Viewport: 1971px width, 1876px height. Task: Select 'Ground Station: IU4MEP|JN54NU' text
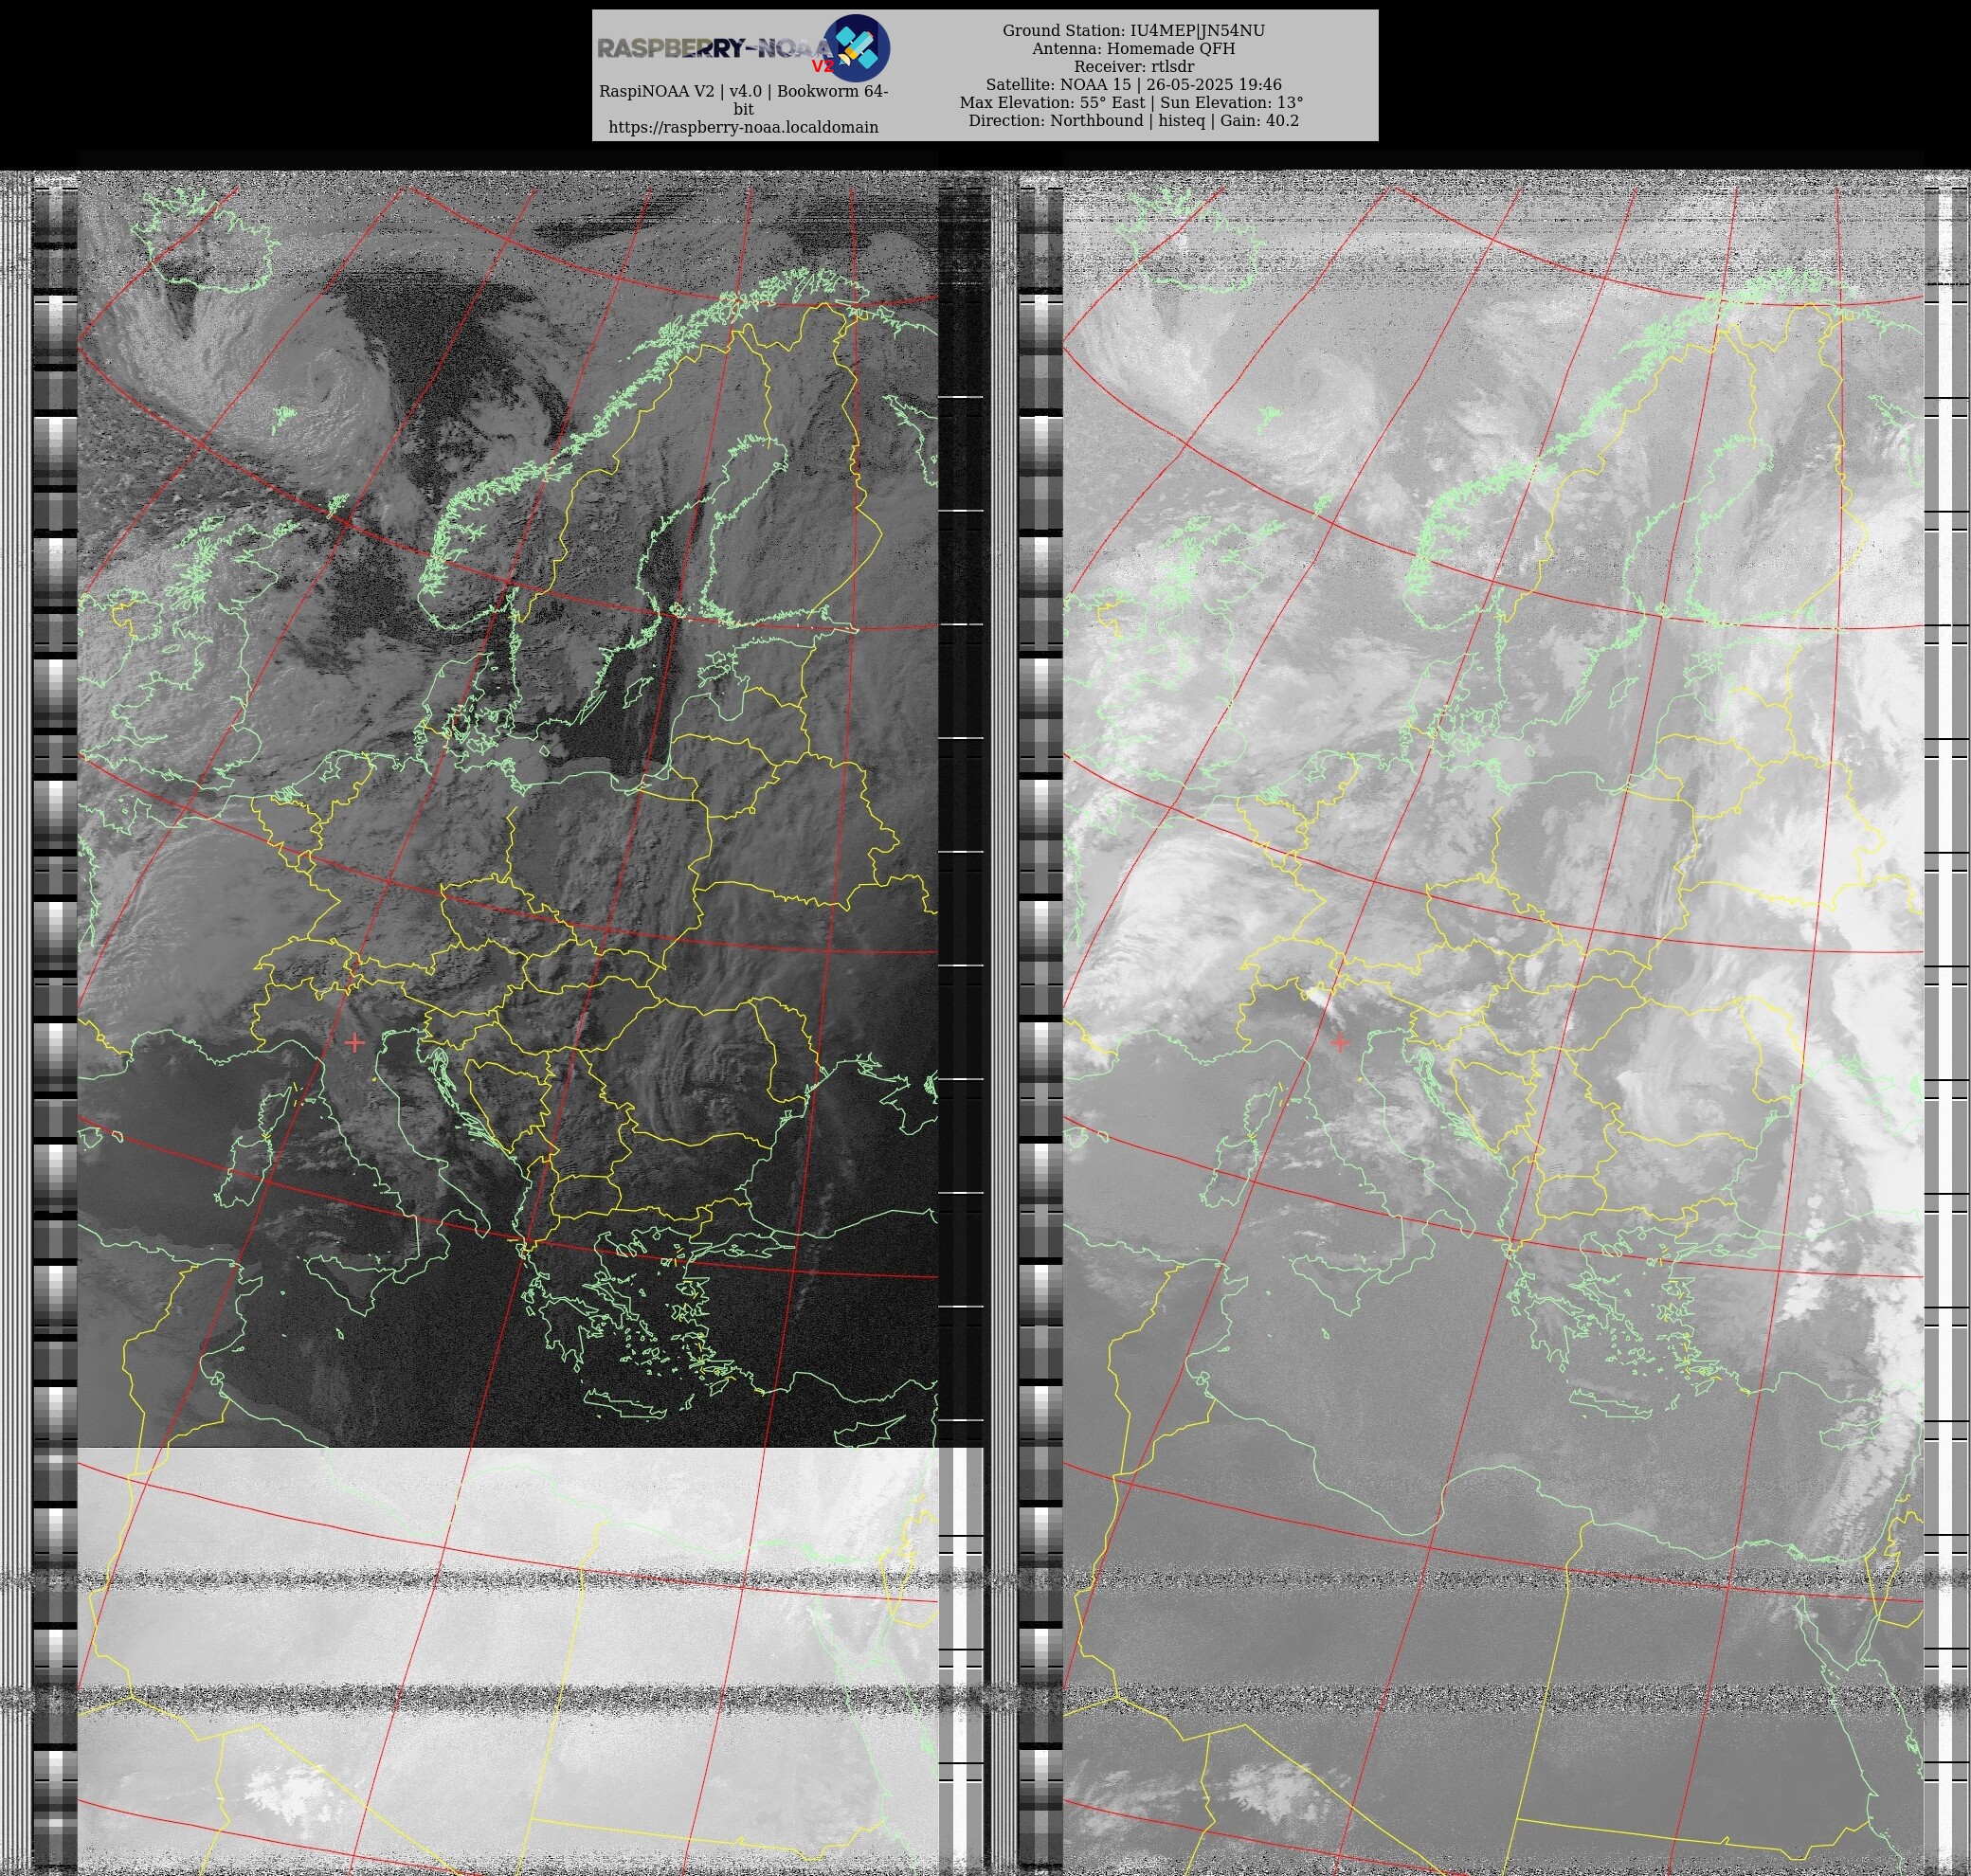1133,31
